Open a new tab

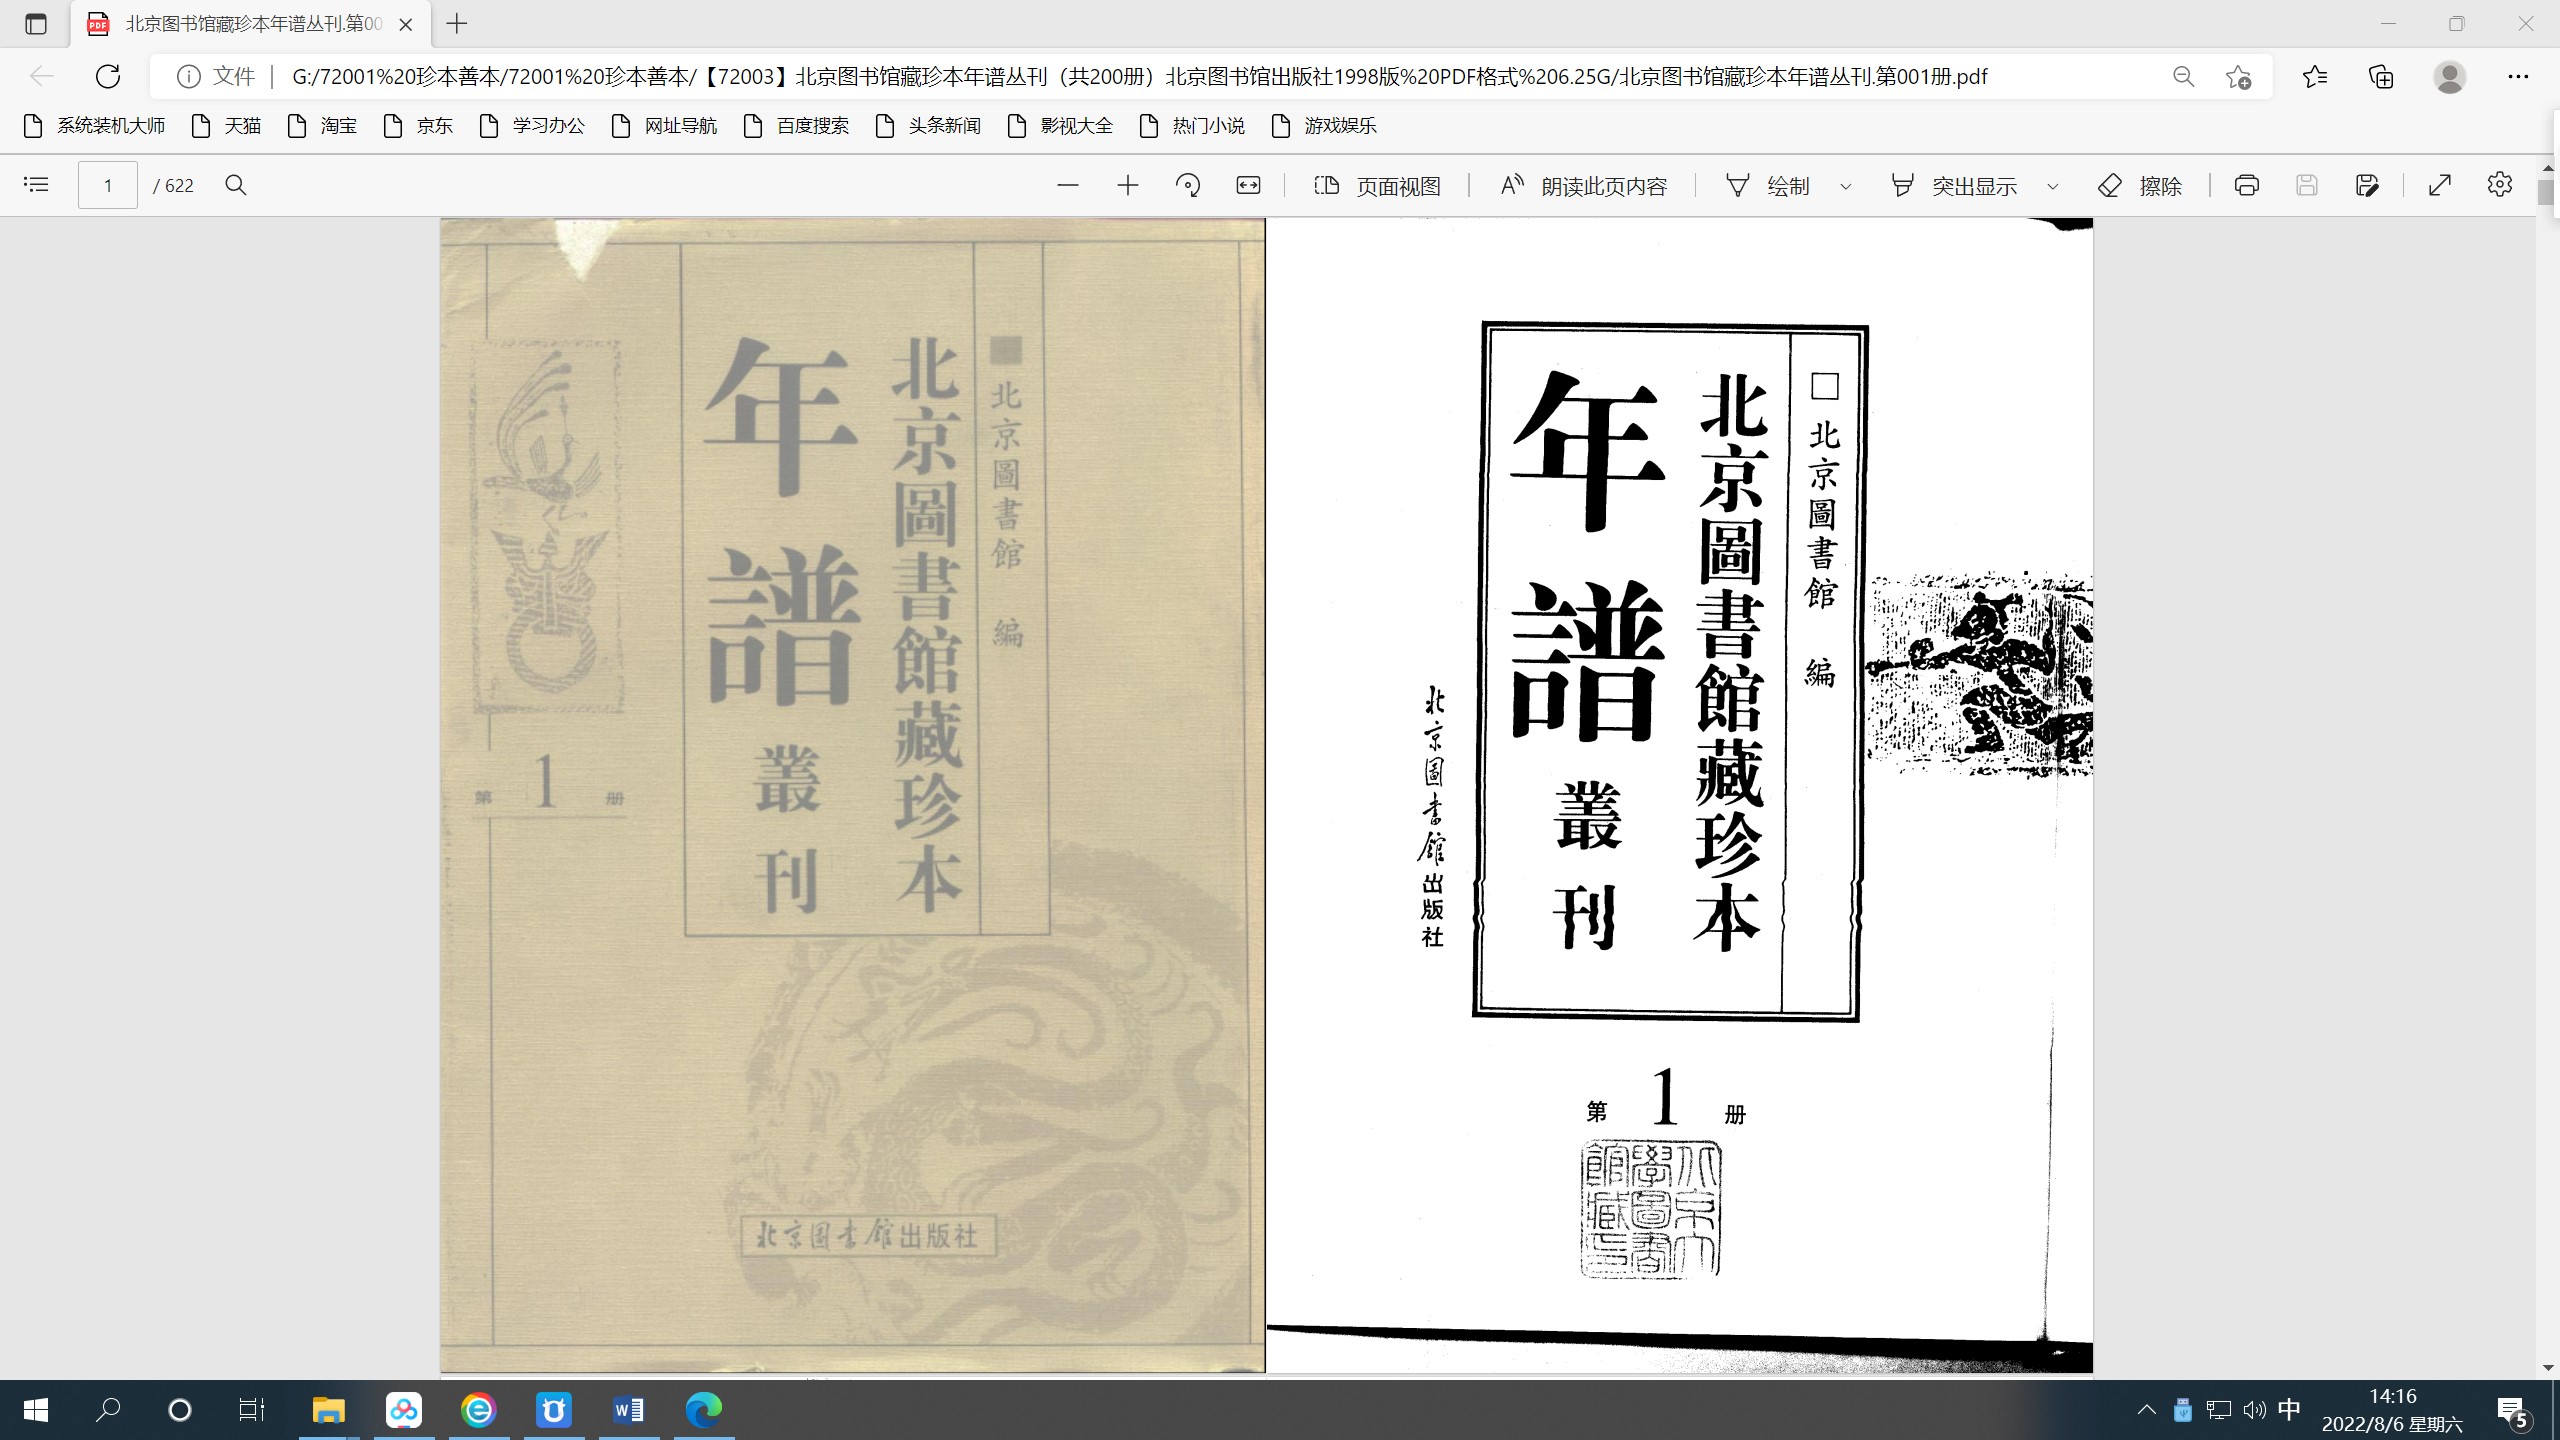coord(457,24)
